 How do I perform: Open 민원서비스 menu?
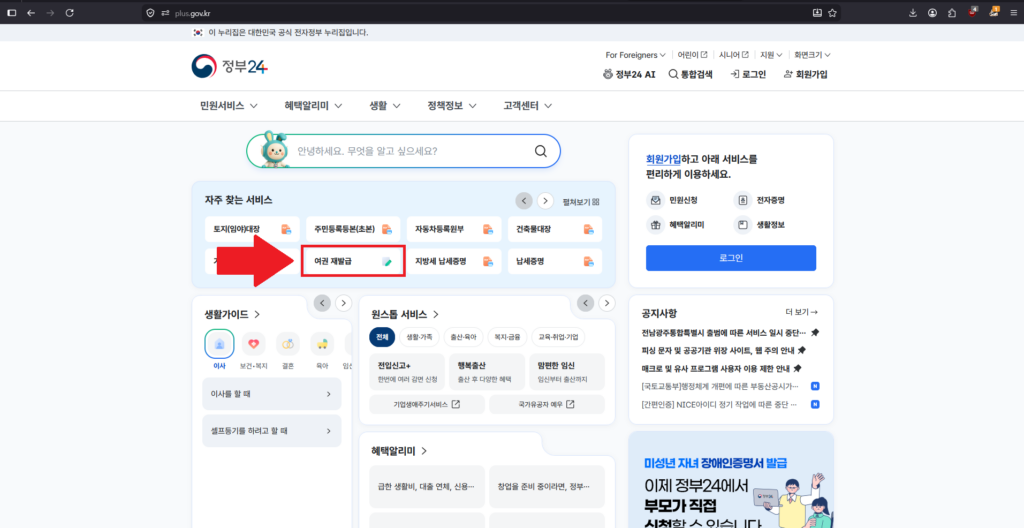coord(229,105)
